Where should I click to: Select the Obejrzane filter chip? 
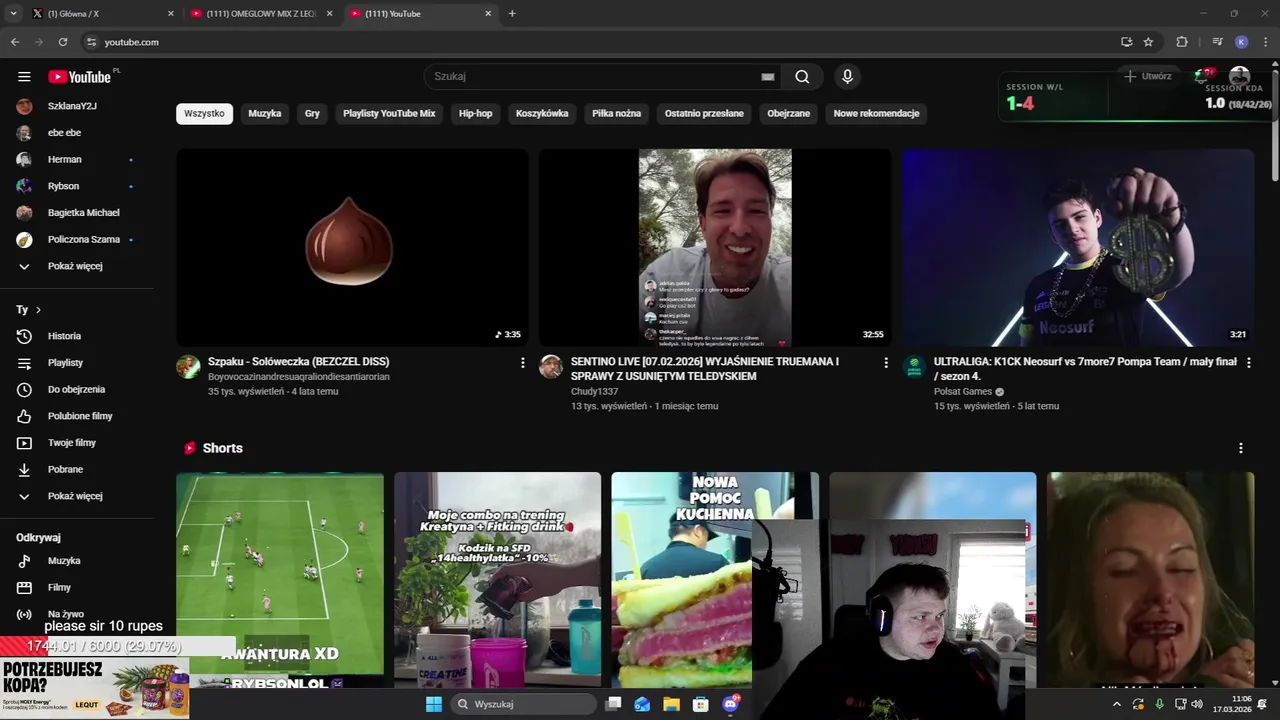[x=789, y=114]
